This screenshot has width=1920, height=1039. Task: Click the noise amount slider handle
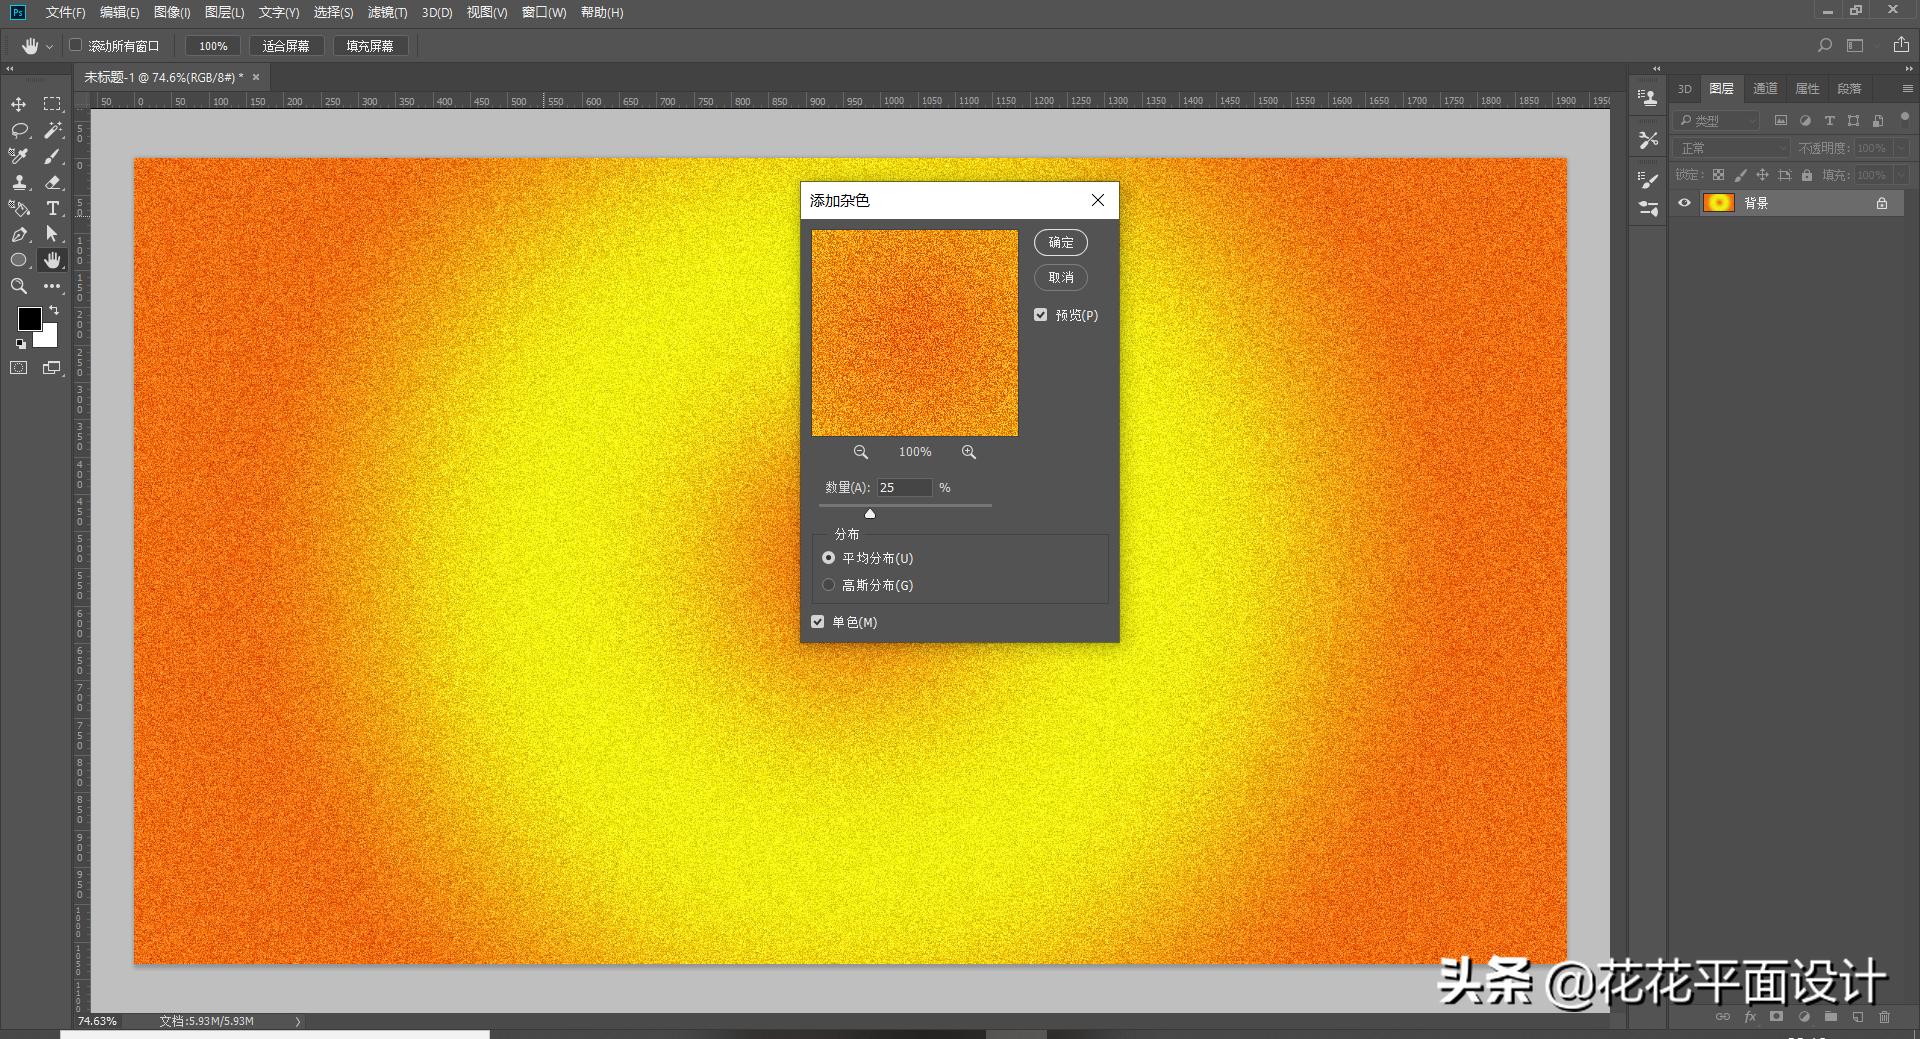[870, 513]
